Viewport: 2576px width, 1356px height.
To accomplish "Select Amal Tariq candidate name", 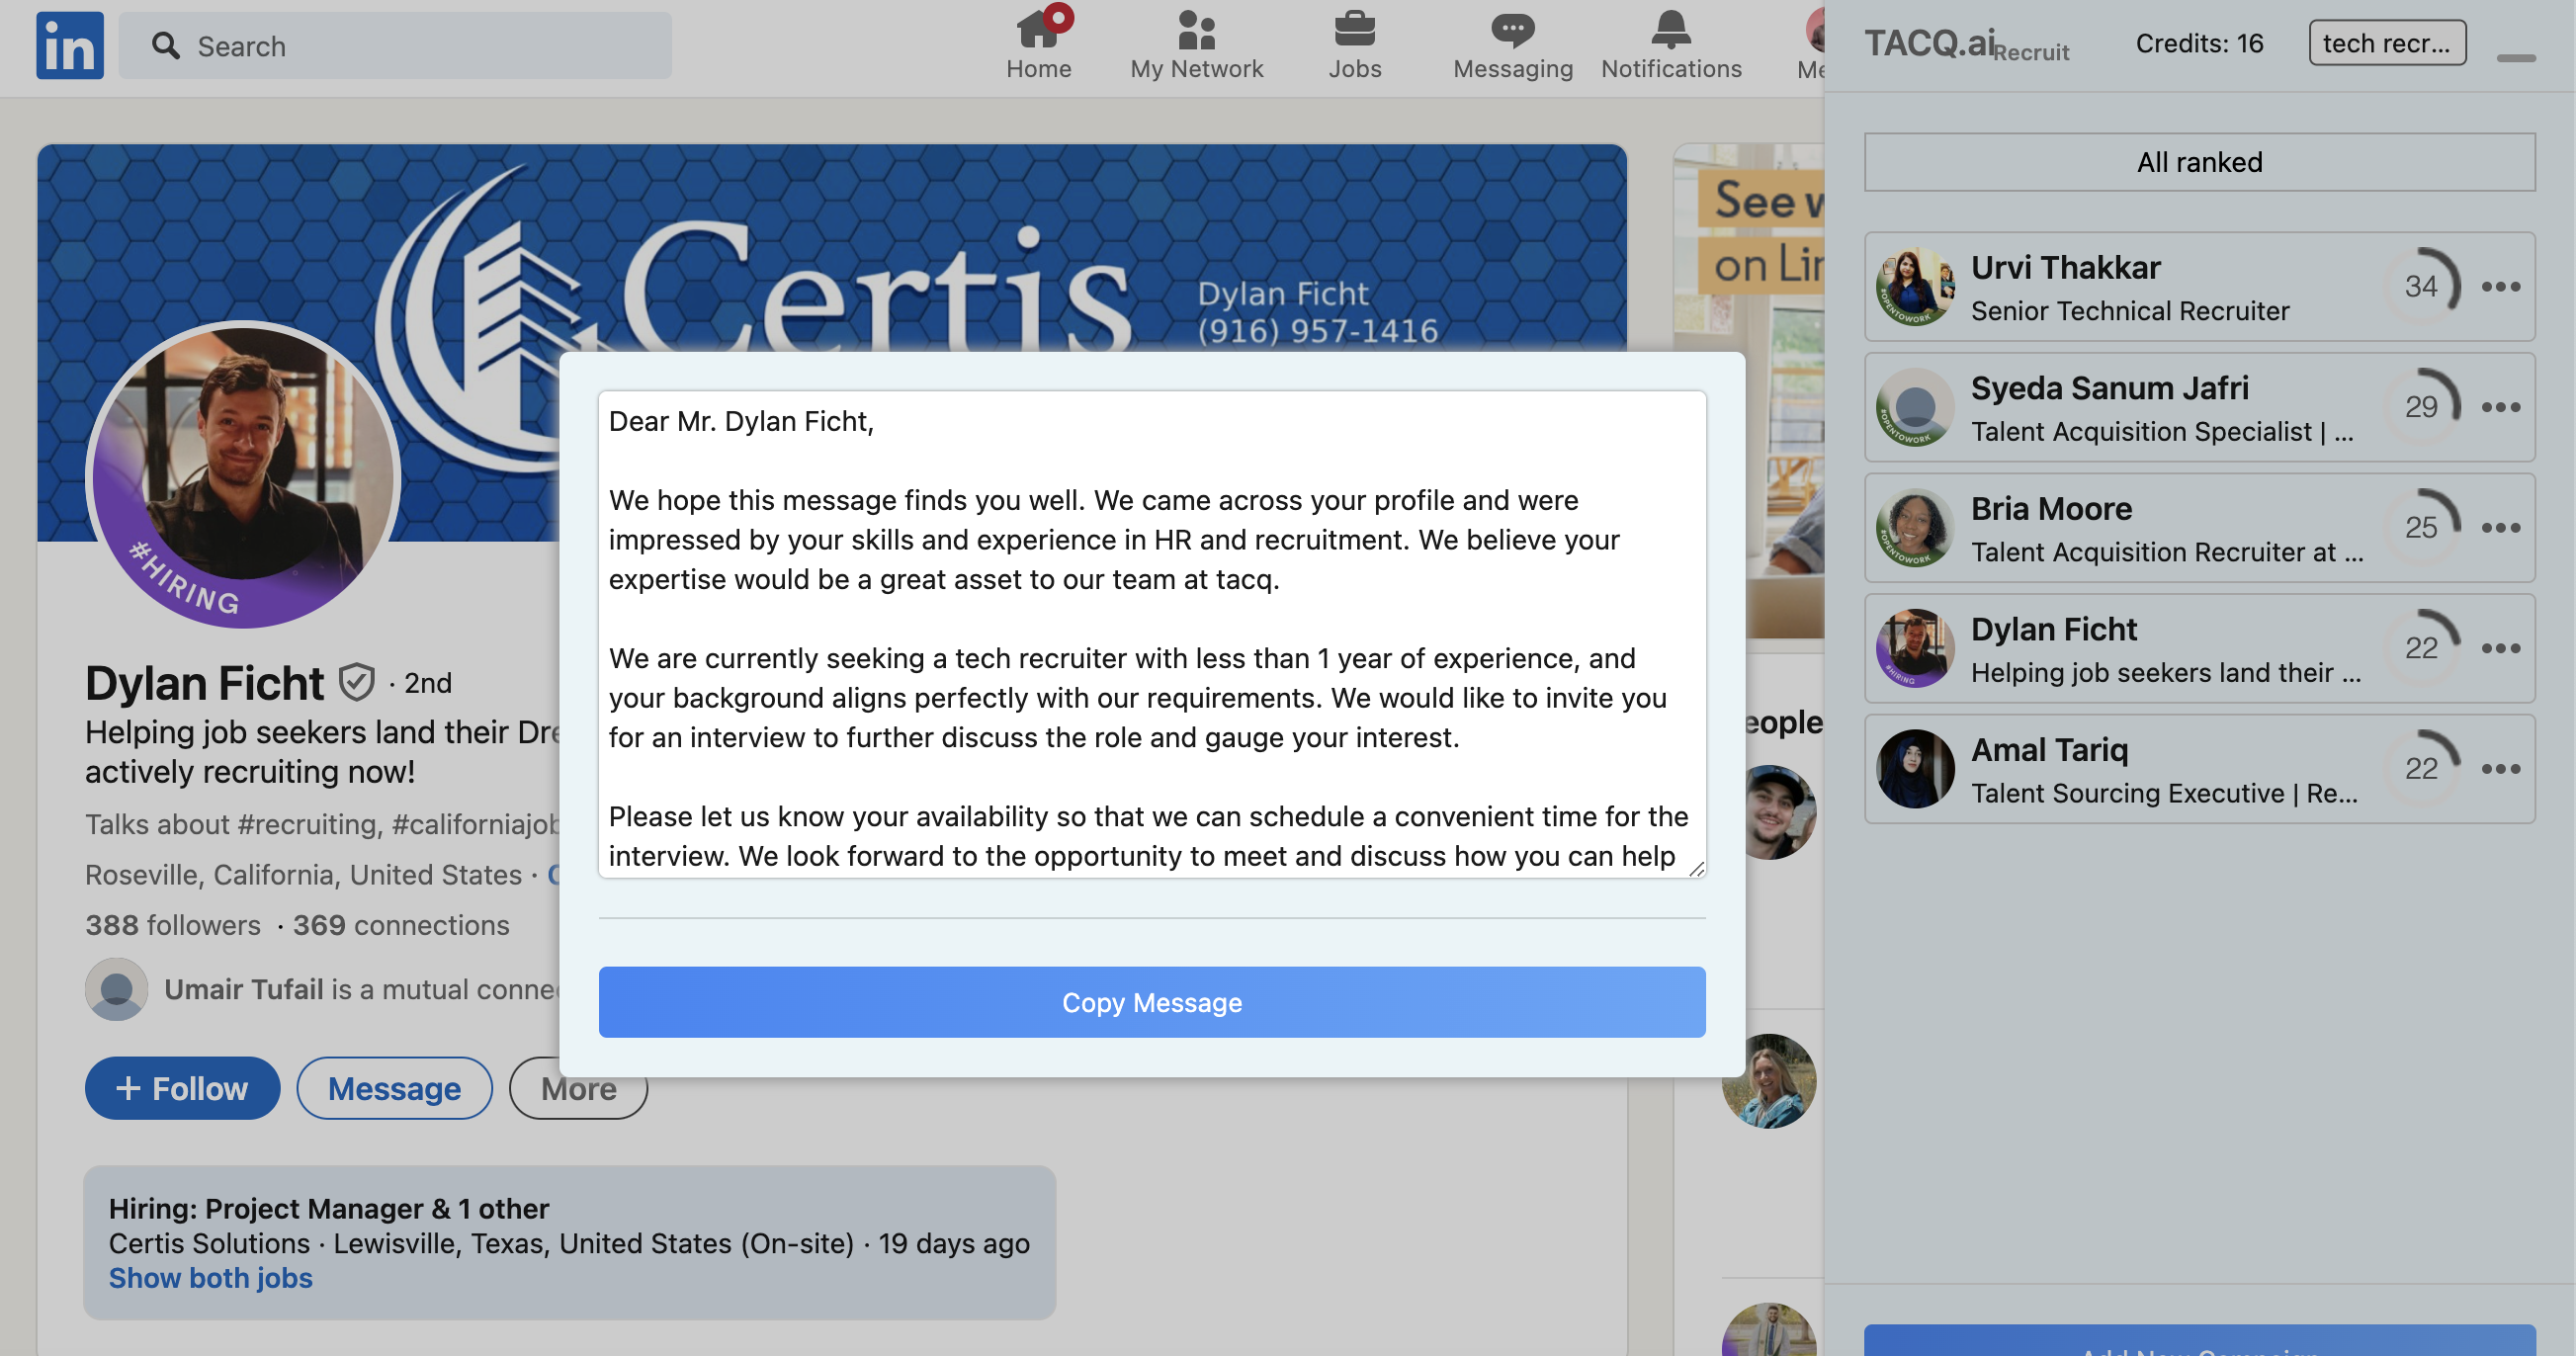I will point(2049,750).
